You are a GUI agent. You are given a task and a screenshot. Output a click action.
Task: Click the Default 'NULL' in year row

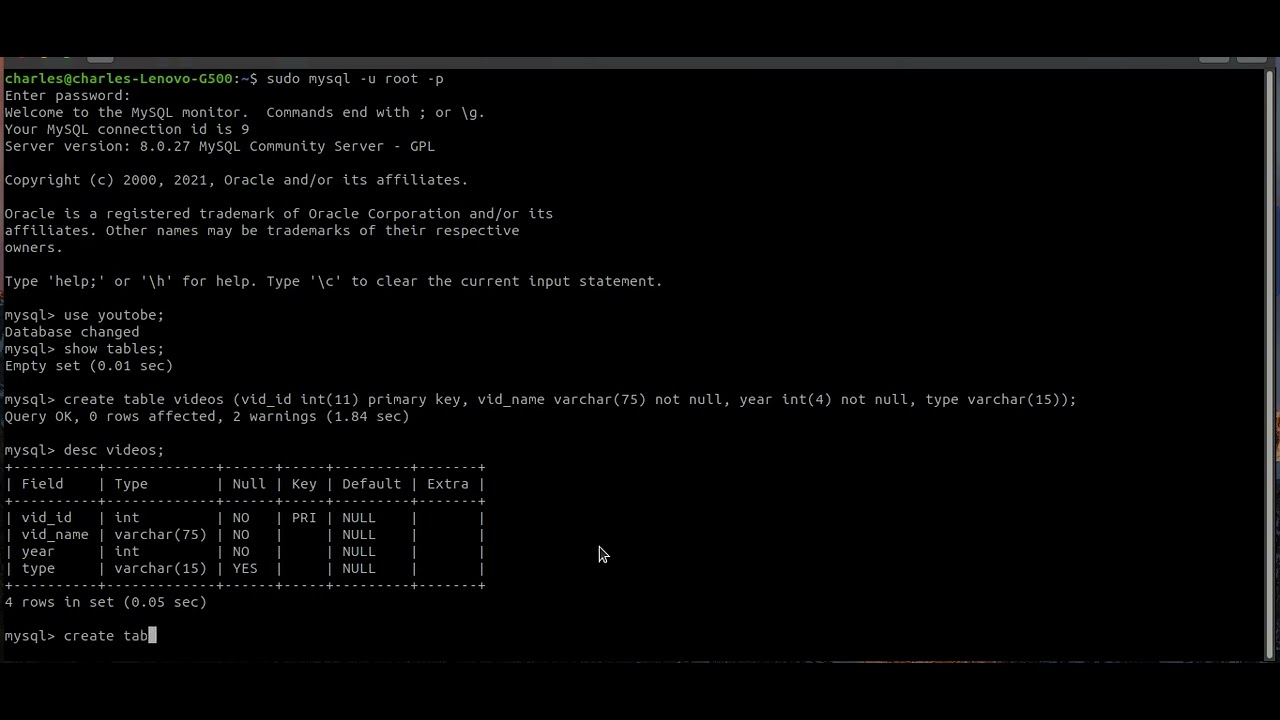click(359, 552)
